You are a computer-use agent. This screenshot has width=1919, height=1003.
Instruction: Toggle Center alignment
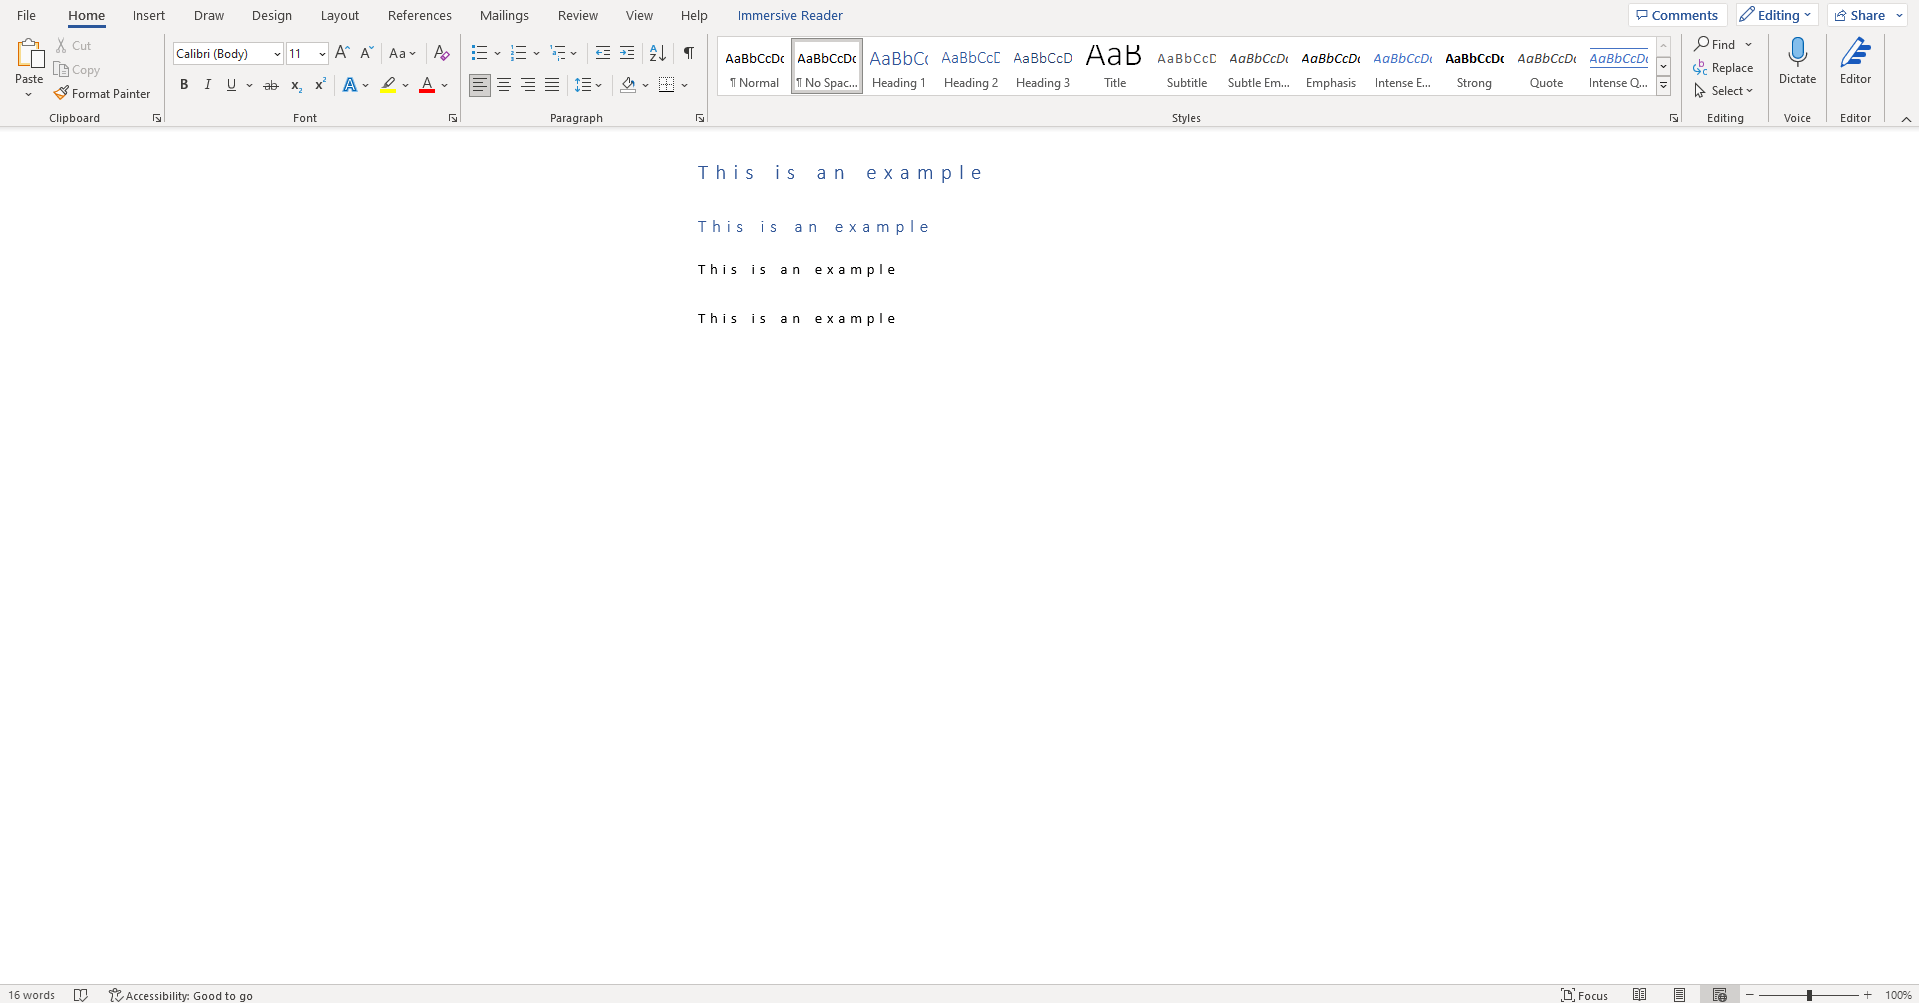pos(504,85)
